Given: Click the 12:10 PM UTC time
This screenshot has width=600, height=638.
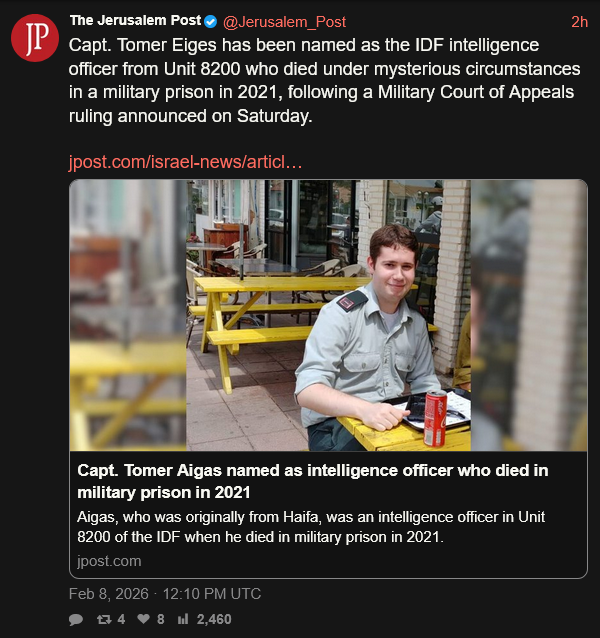Looking at the screenshot, I should coord(213,594).
